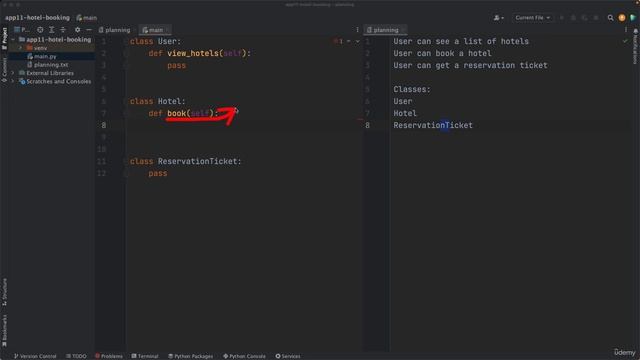The height and width of the screenshot is (360, 640).
Task: Close the main editor tab
Action: point(167,30)
